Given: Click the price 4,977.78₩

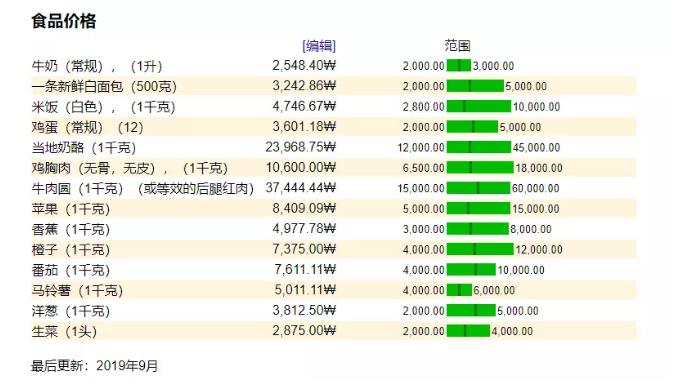Looking at the screenshot, I should click(x=304, y=228).
